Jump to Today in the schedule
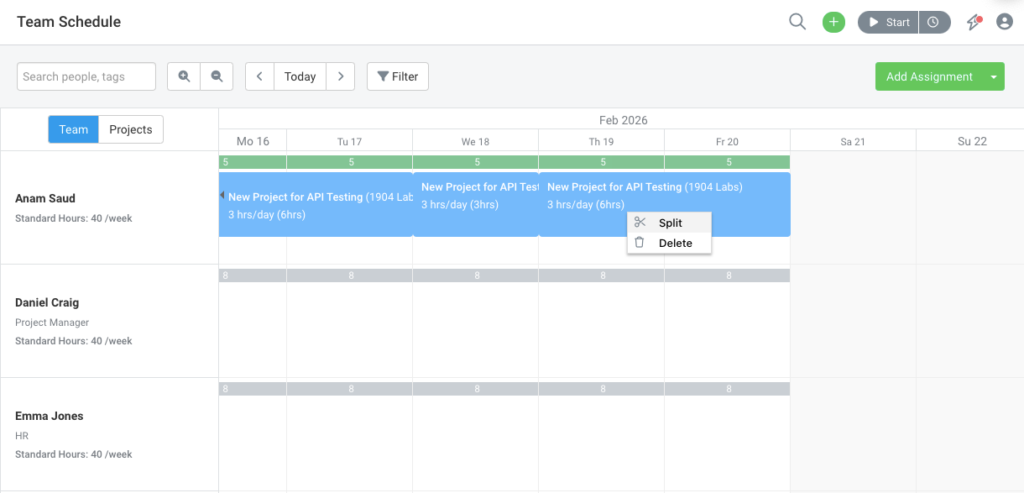The height and width of the screenshot is (493, 1024). pos(300,77)
